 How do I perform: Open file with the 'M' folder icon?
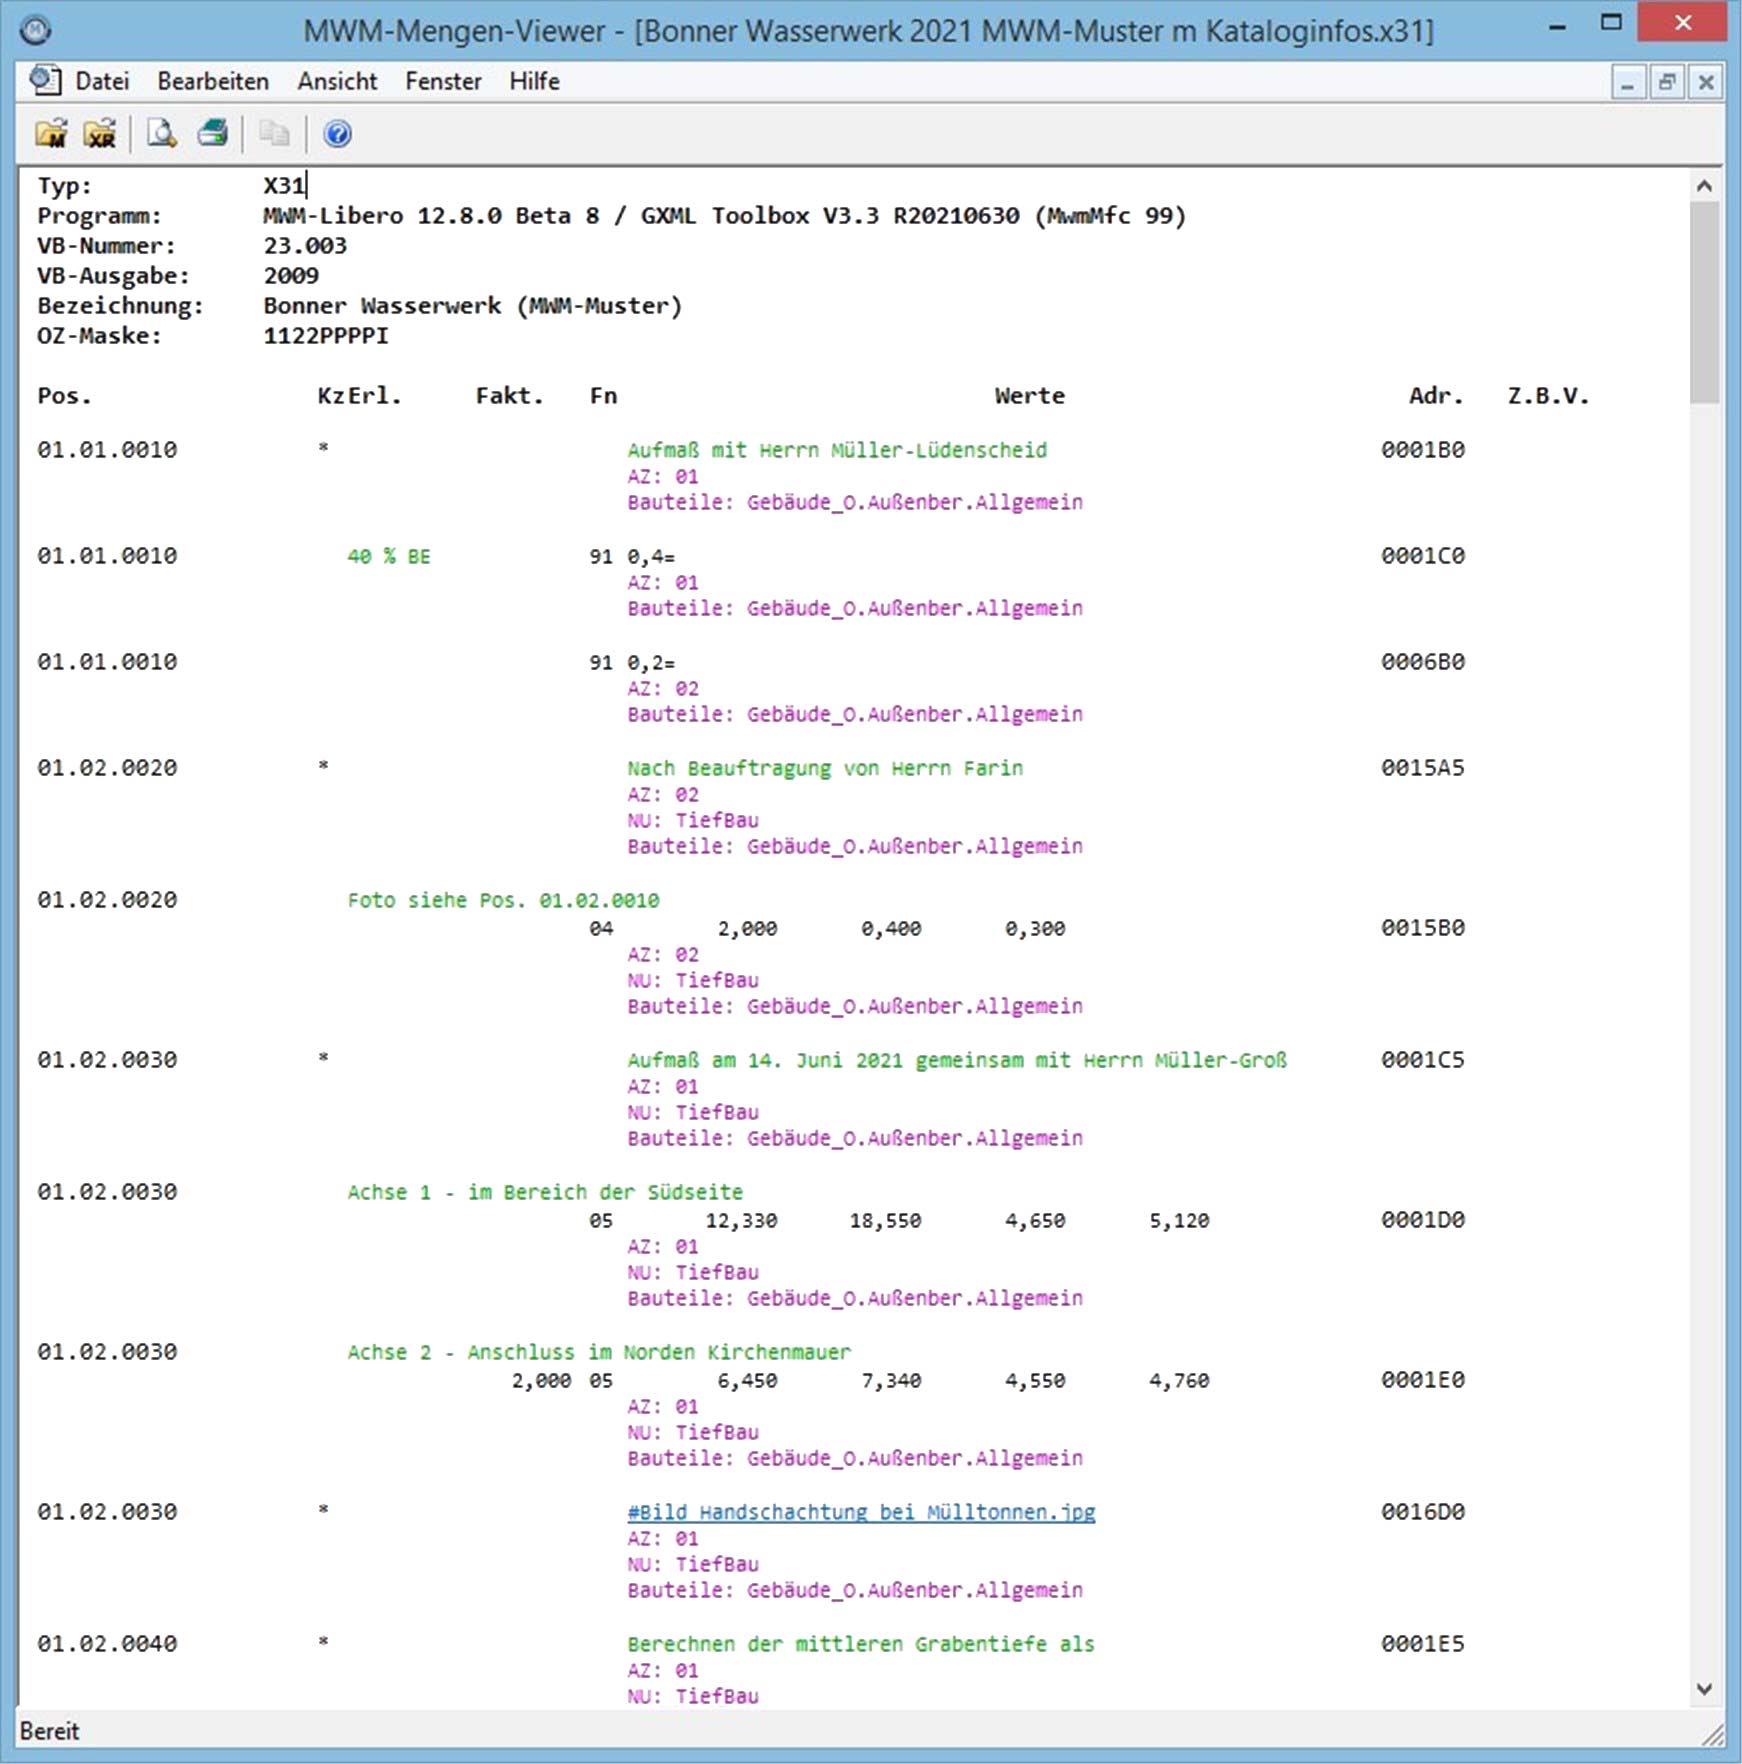(x=51, y=134)
